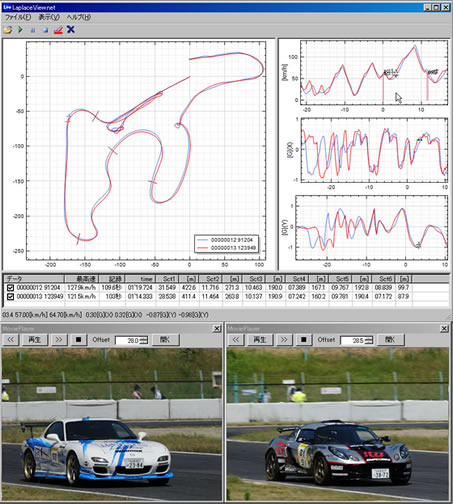Minimize the LaplaceView.net window

point(428,7)
